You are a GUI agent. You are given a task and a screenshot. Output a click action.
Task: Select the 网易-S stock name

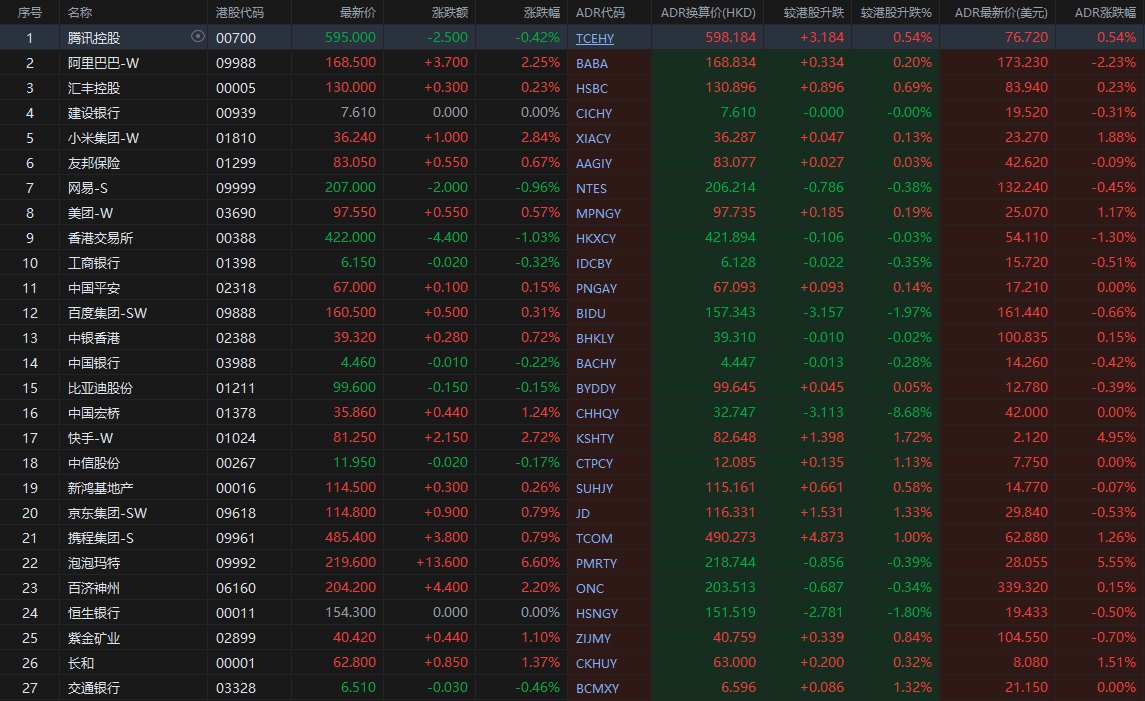pyautogui.click(x=88, y=188)
